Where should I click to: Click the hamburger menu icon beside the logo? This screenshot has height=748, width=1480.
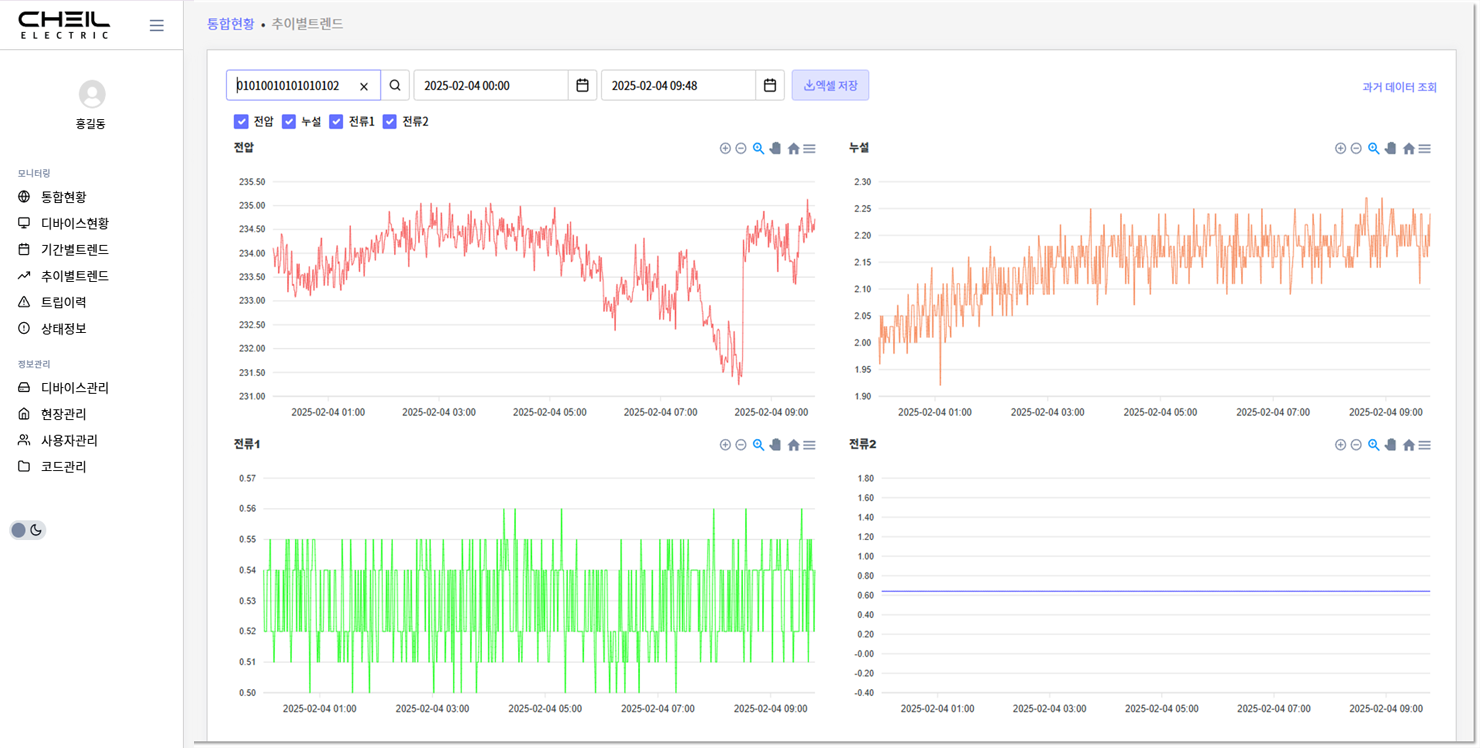tap(156, 26)
